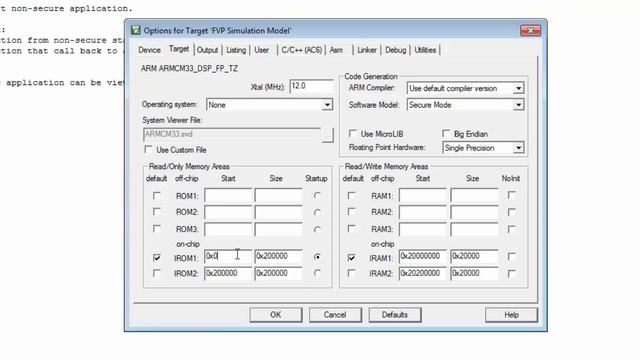Enable the Use Custom File checkbox

[149, 149]
